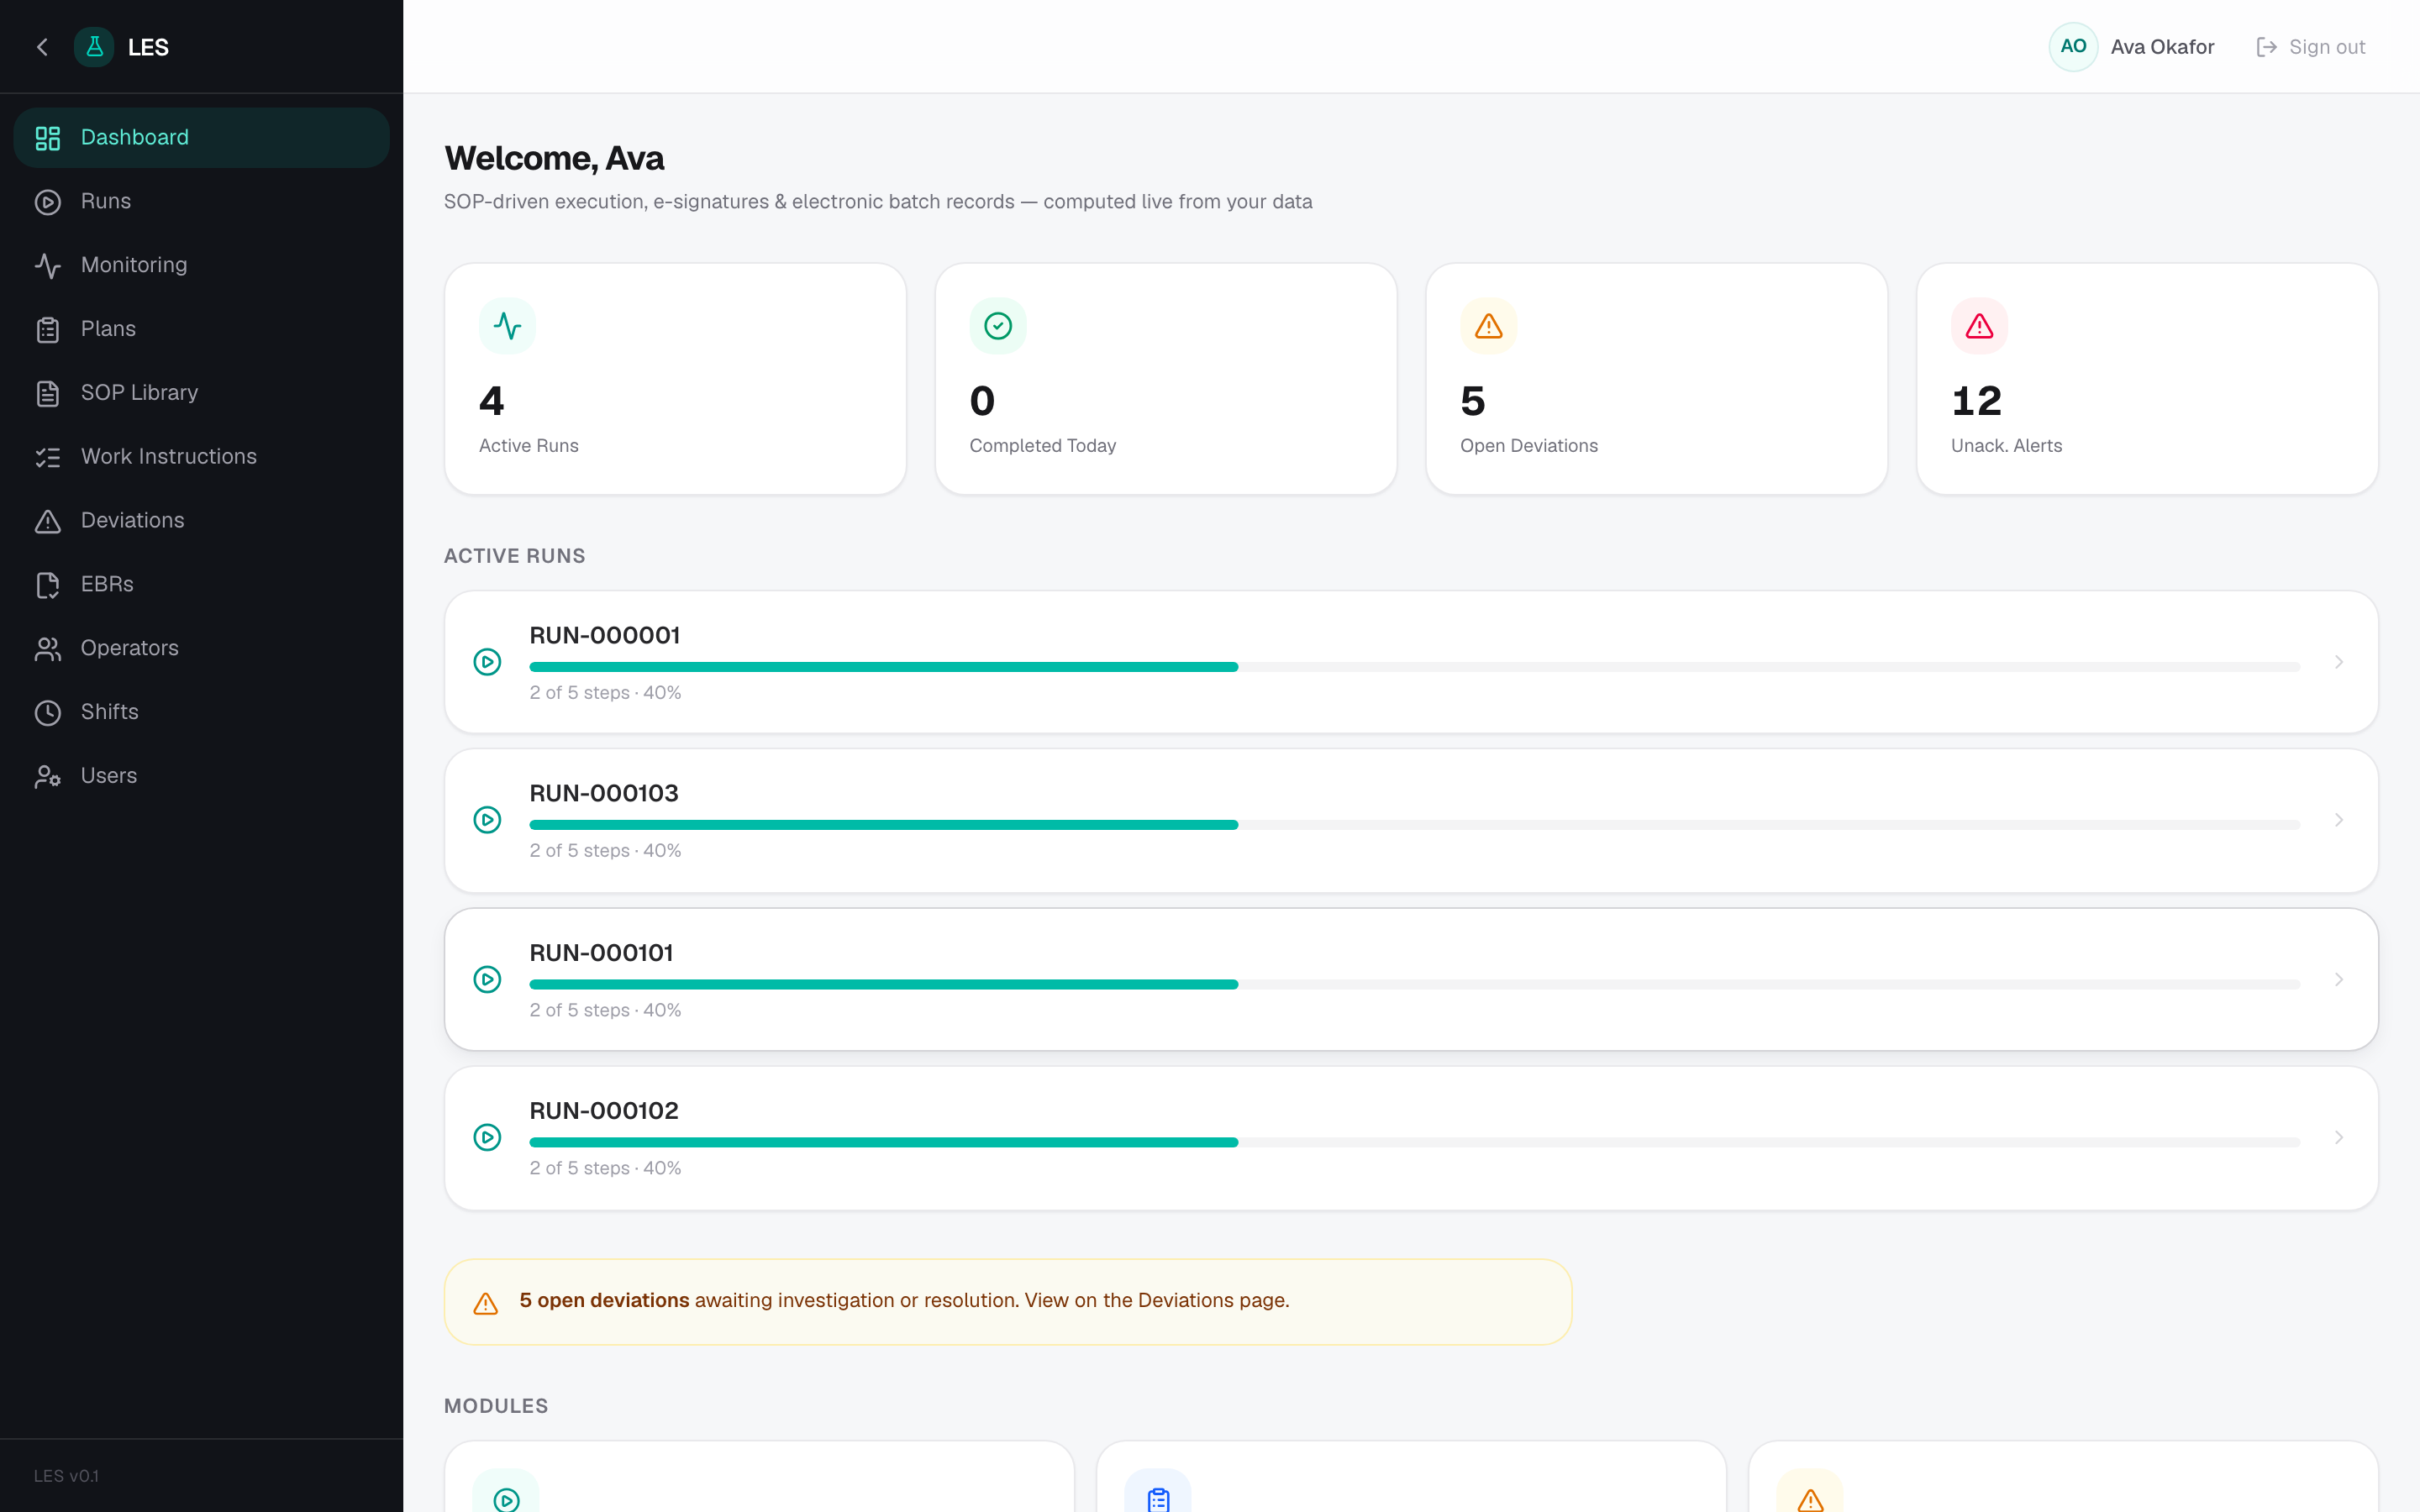Open RUN-000102 via its chevron
Screen dimensions: 2420x1512
[x=2339, y=1137]
